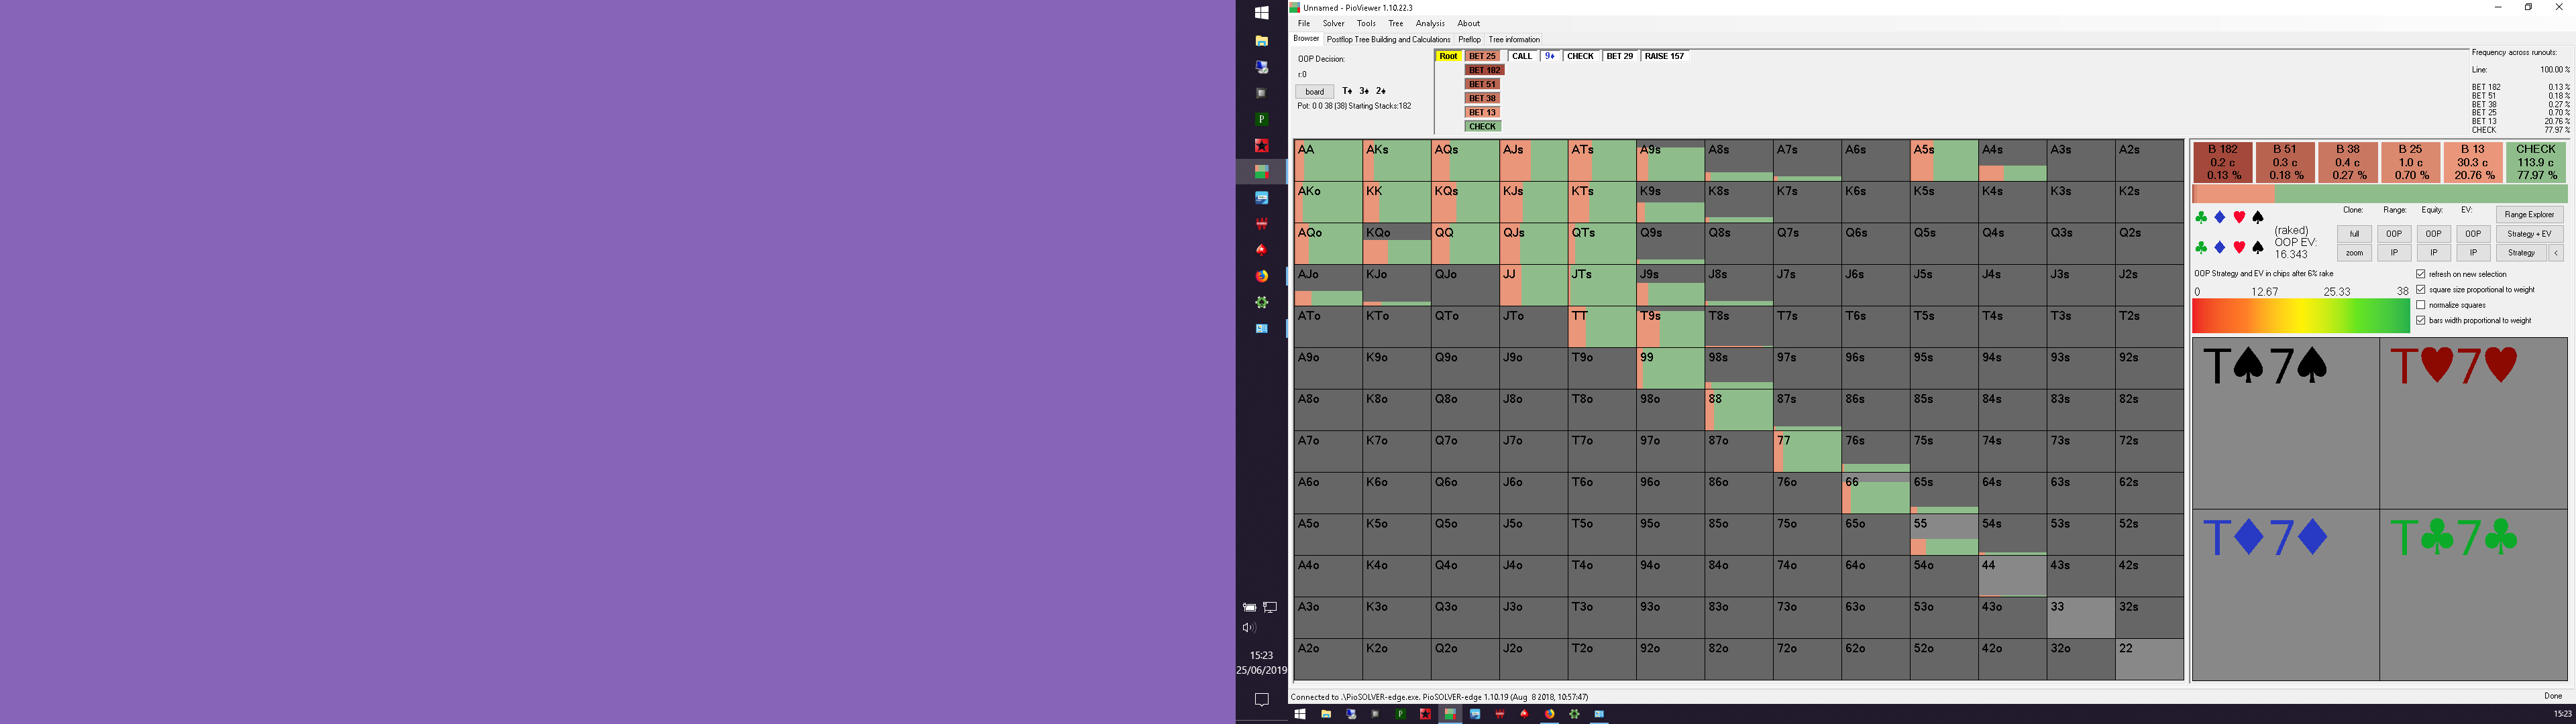Select the green club icon in the lower suit row
This screenshot has height=724, width=2576.
(2200, 247)
